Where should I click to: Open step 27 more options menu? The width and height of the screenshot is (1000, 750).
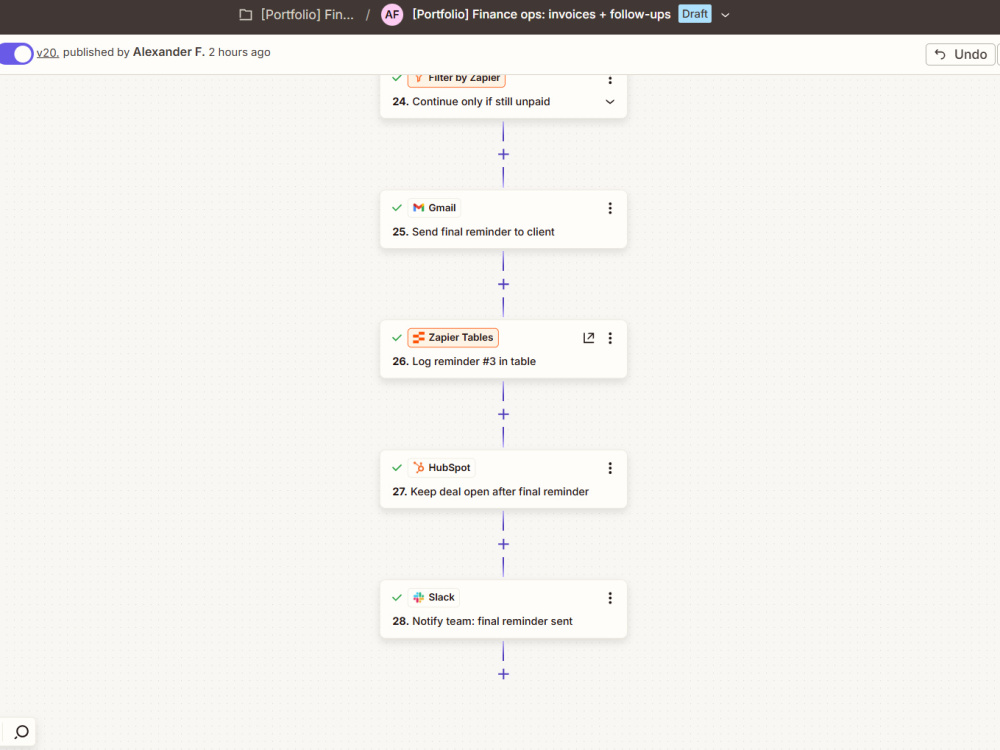coord(610,468)
